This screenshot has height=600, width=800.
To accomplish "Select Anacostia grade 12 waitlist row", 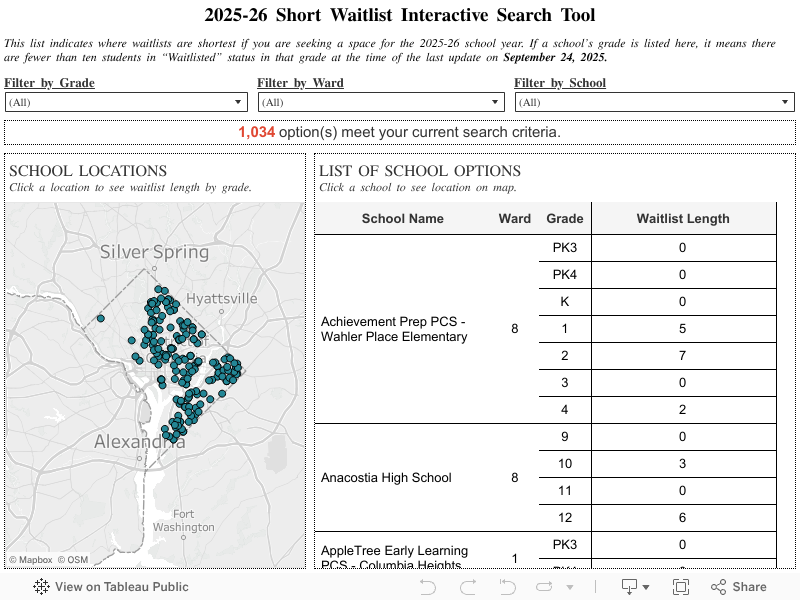I will tap(683, 518).
